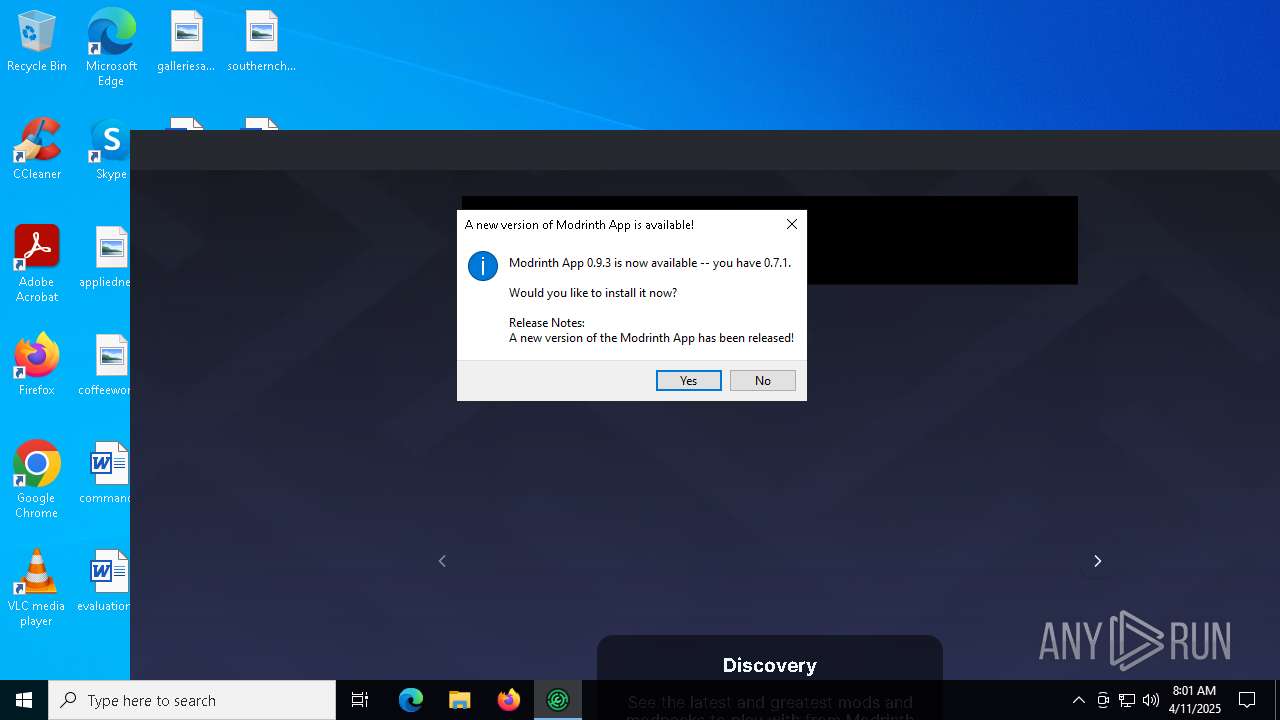Open Edge from the taskbar

click(x=411, y=700)
